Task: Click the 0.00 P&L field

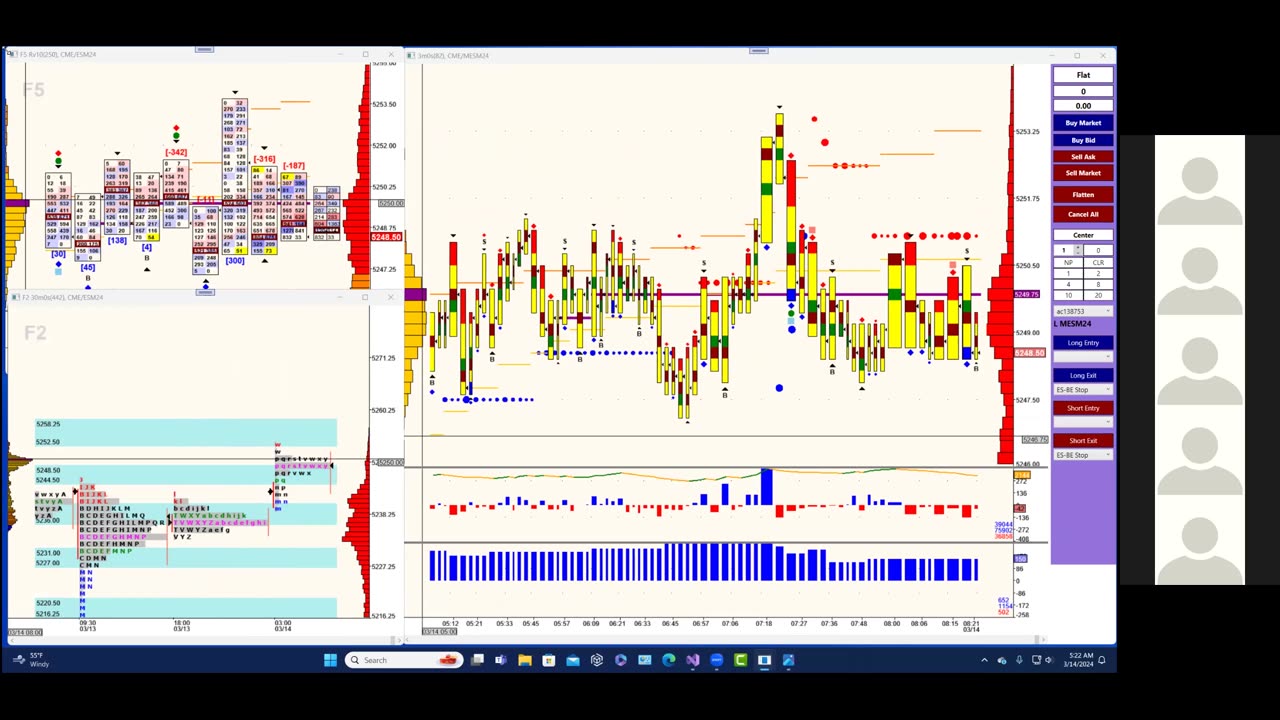Action: (x=1083, y=106)
